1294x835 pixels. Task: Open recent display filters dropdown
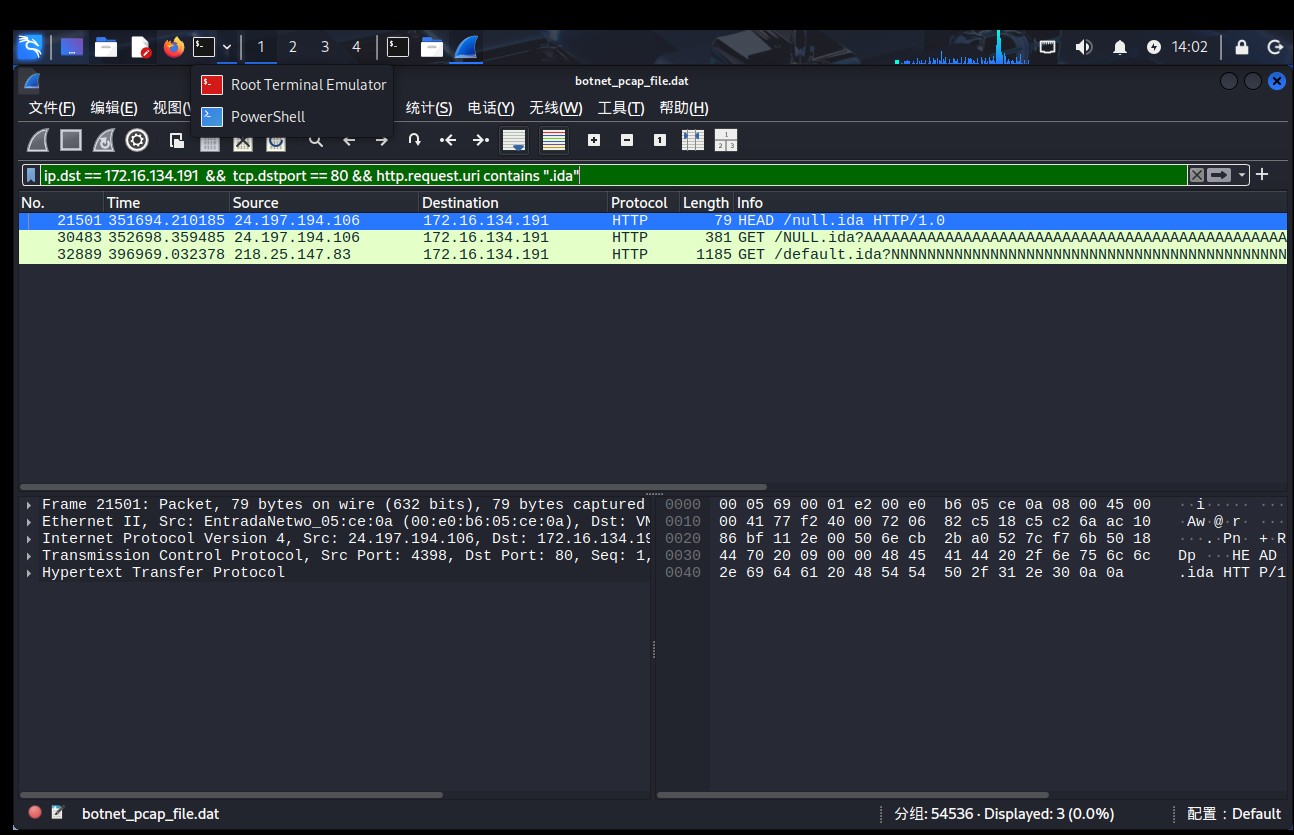[1242, 175]
